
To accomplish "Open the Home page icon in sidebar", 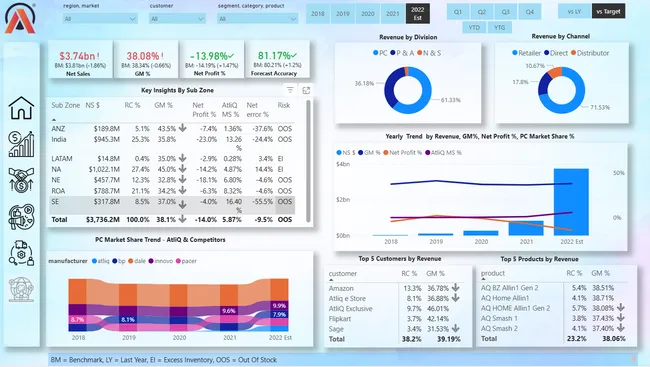I will [x=21, y=108].
